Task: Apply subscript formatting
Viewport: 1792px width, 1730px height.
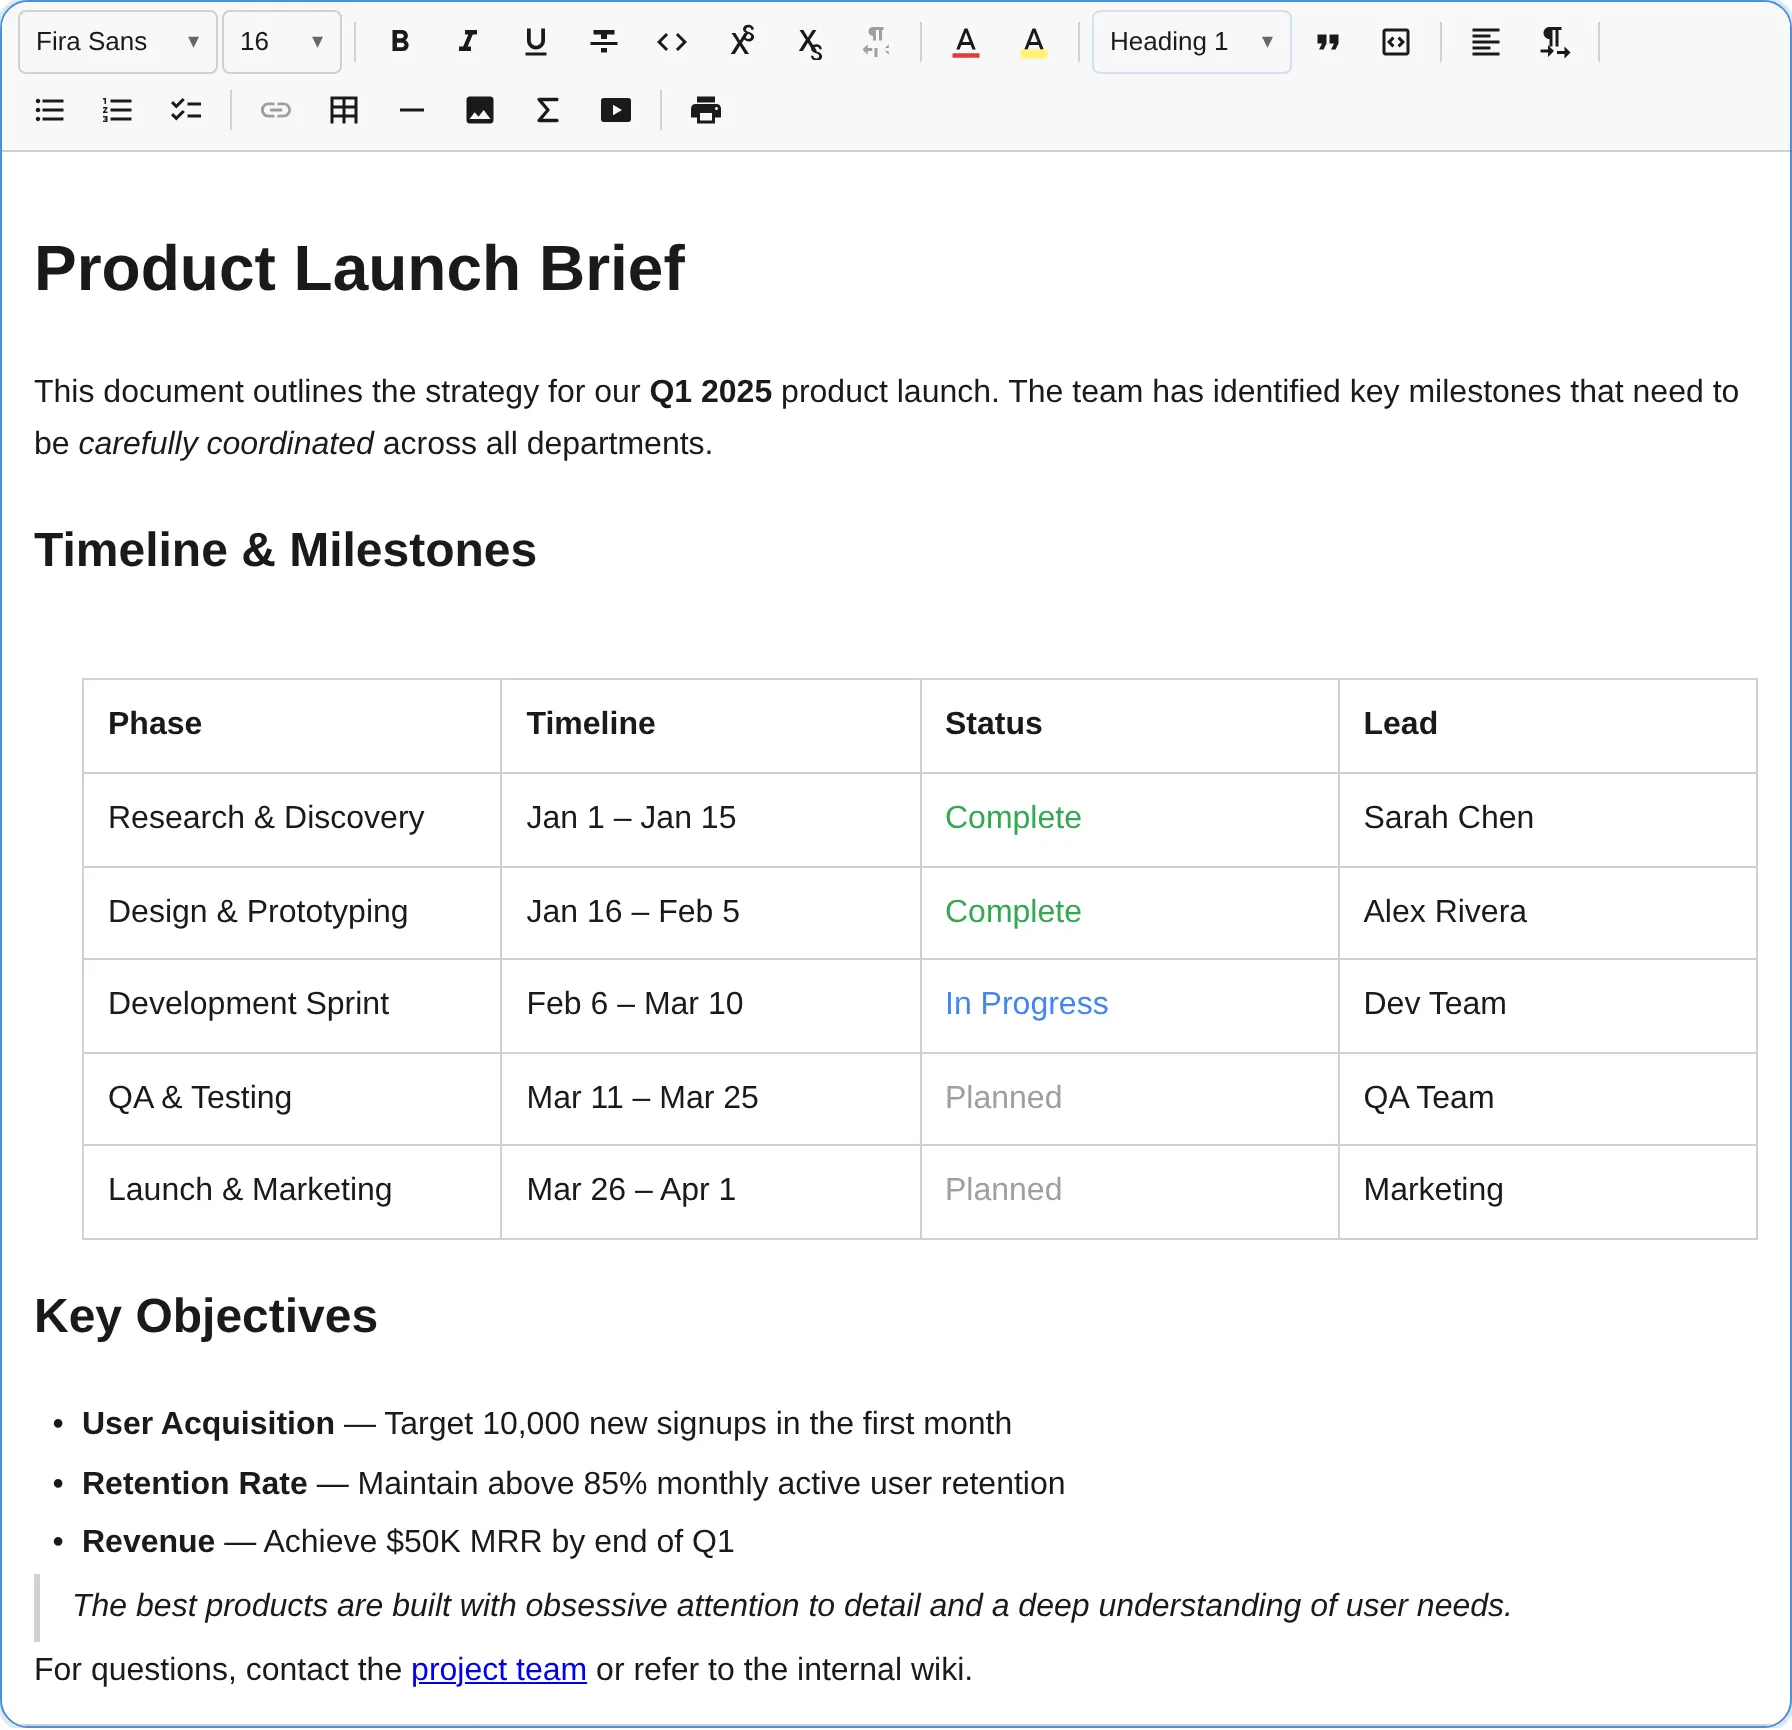Action: click(809, 42)
